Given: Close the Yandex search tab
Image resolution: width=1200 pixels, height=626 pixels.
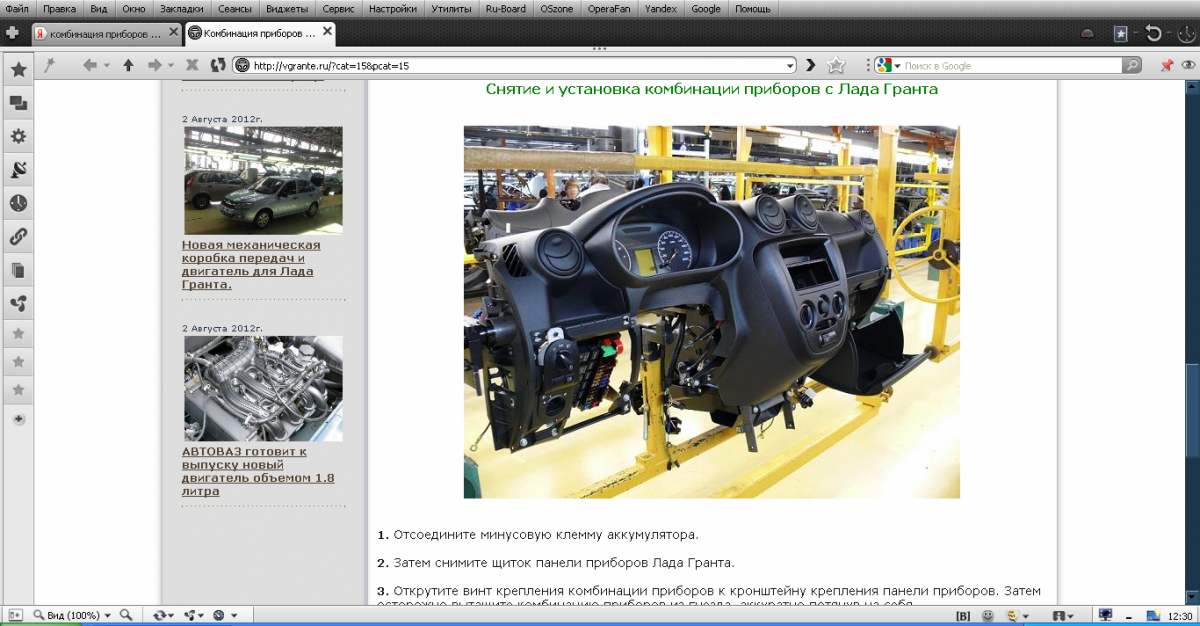Looking at the screenshot, I should (174, 33).
